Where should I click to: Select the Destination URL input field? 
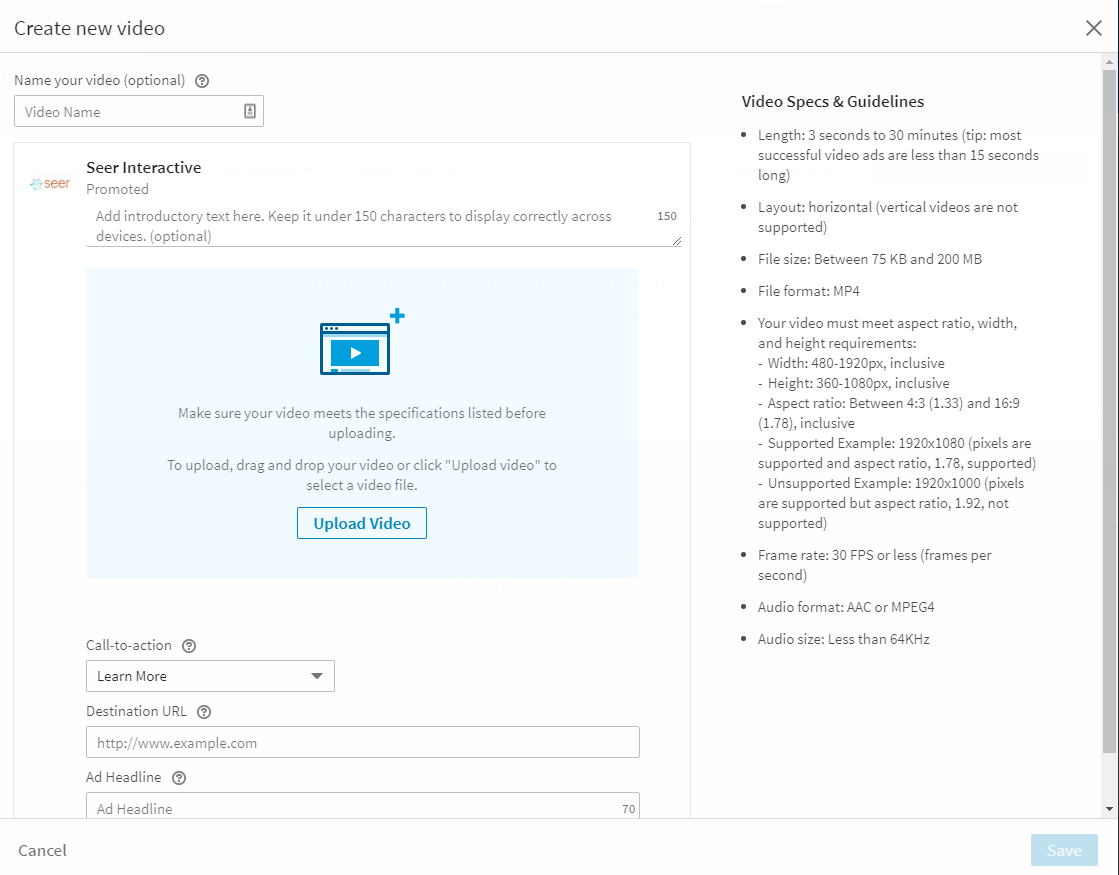[362, 743]
